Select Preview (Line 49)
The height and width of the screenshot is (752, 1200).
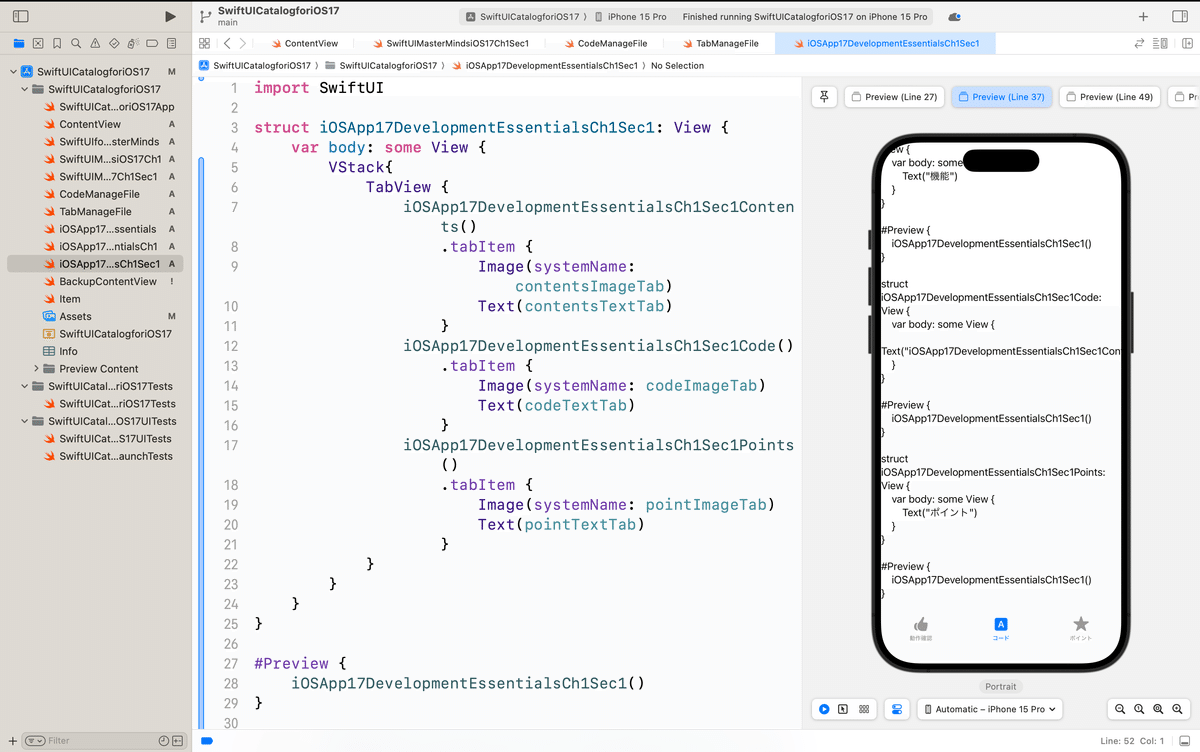point(1109,97)
